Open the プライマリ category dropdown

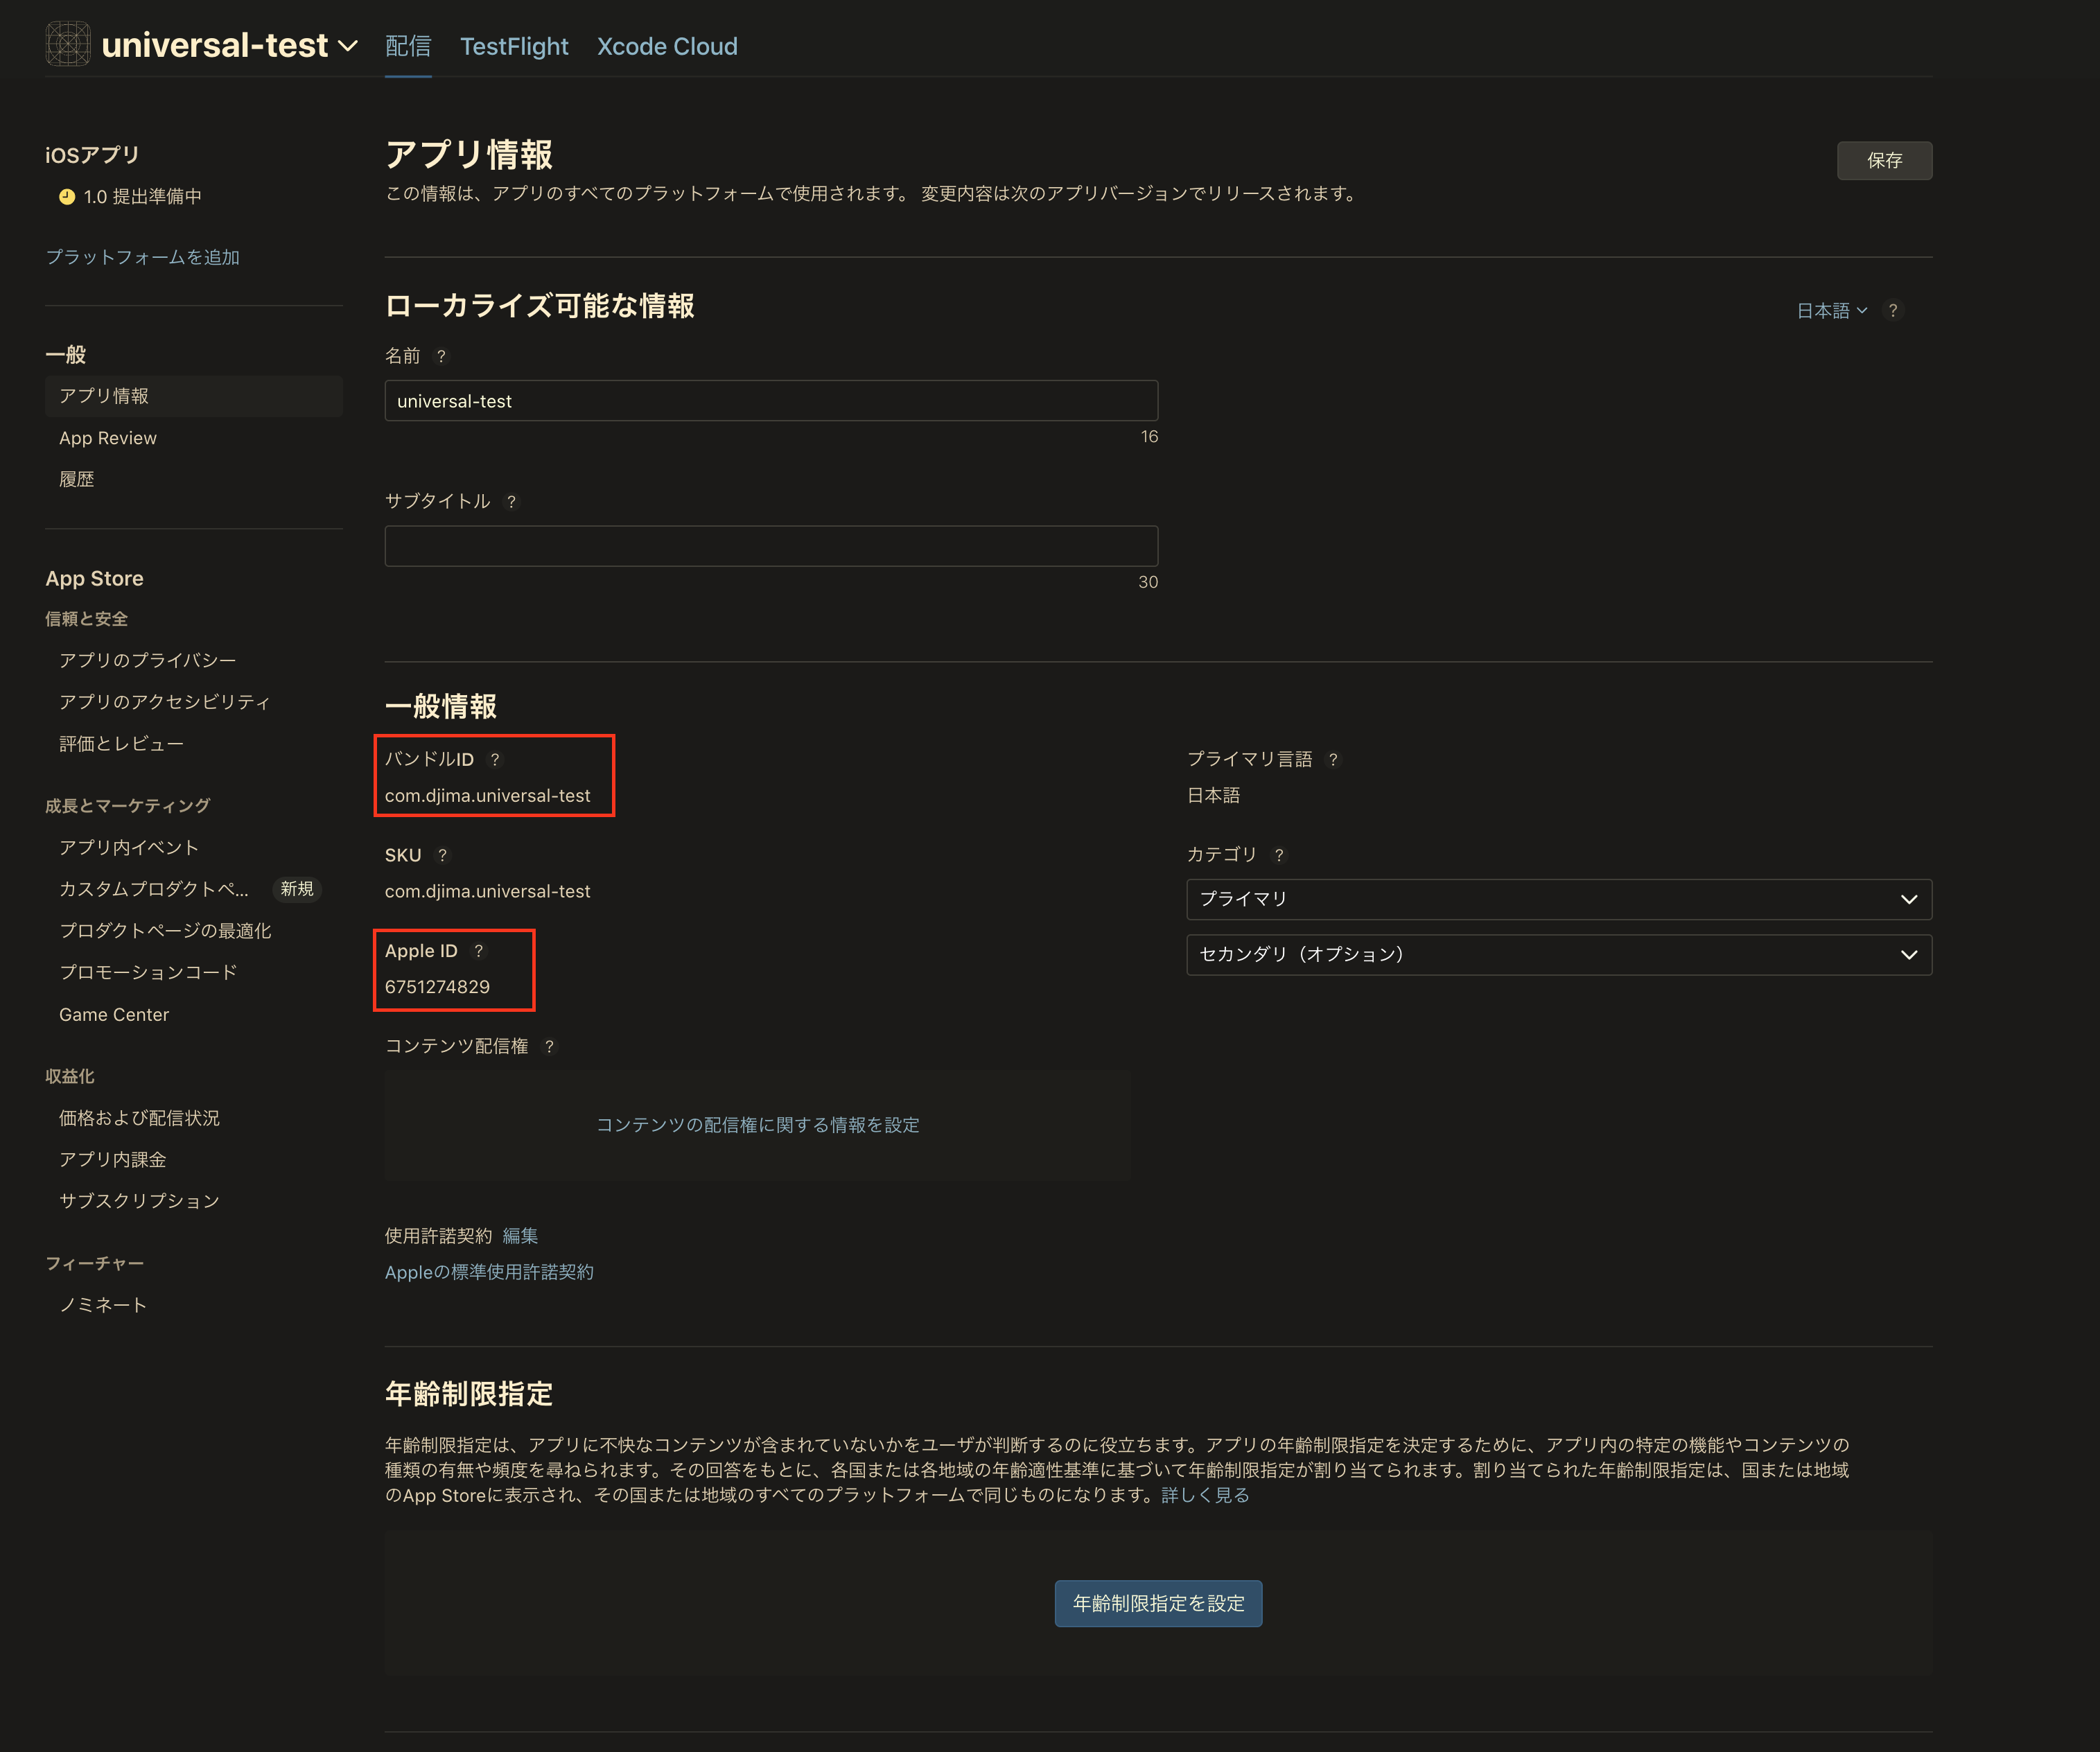click(1558, 899)
